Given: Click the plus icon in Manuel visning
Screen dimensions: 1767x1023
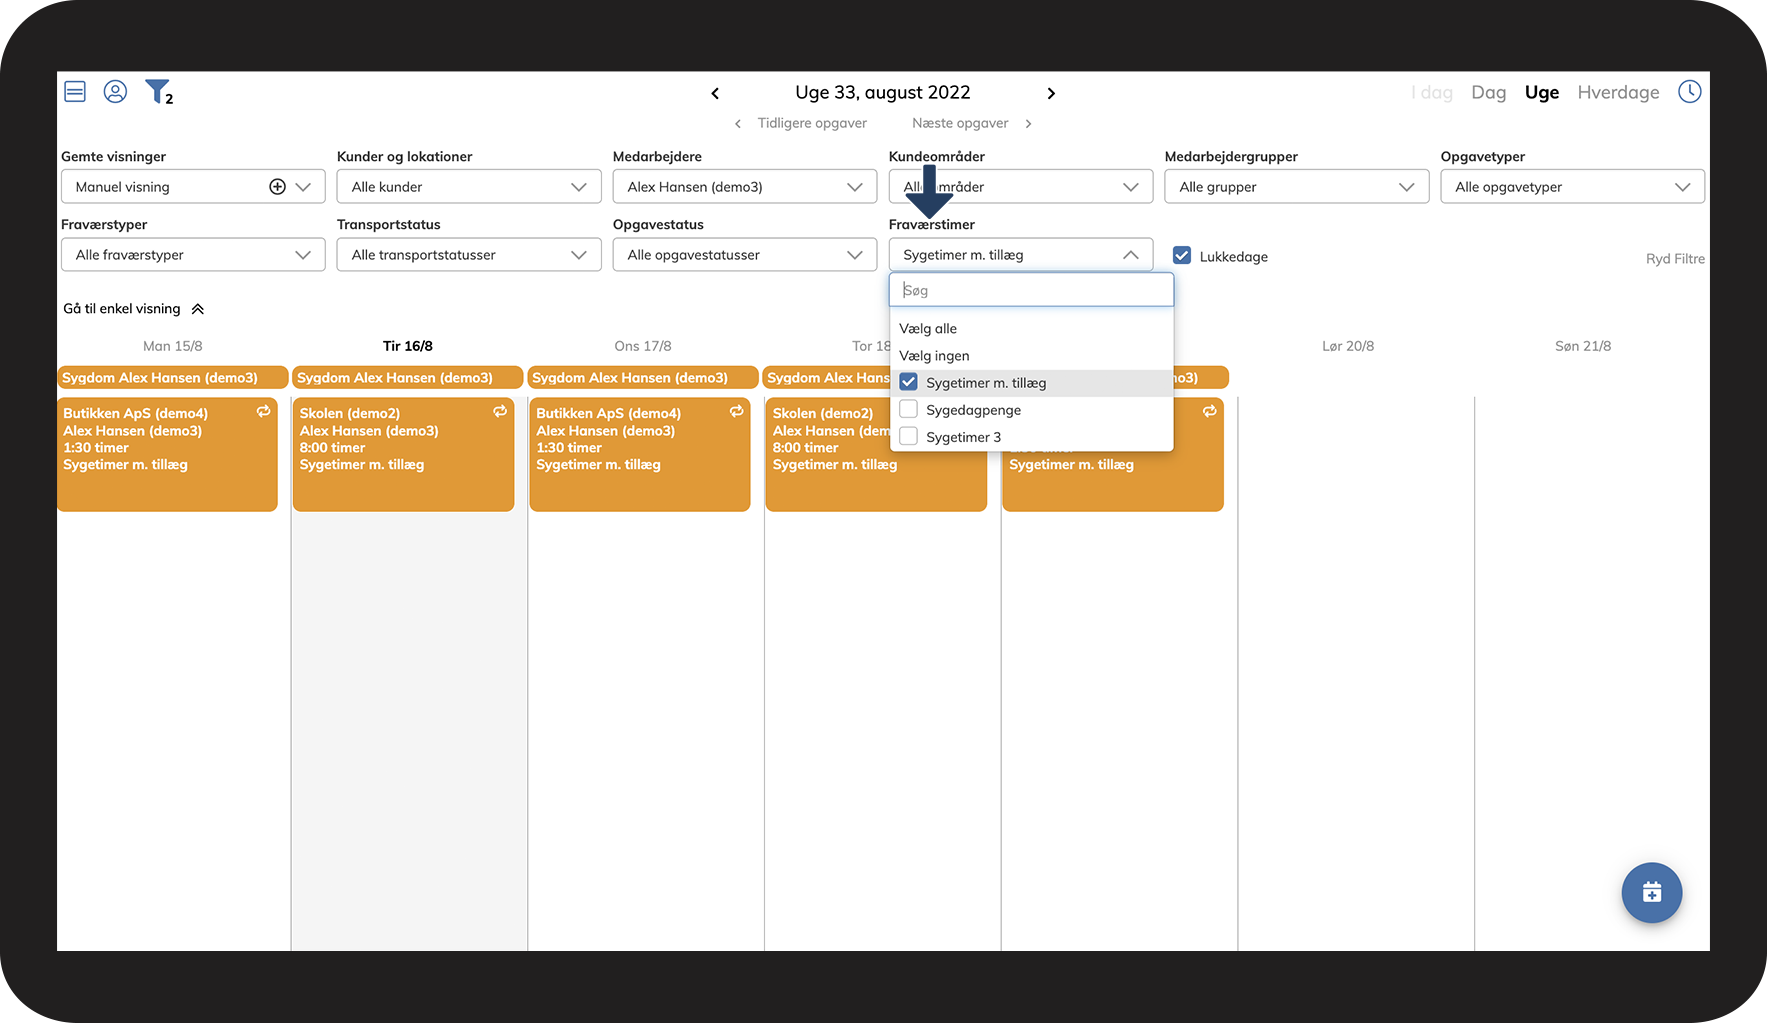Looking at the screenshot, I should click(x=277, y=187).
